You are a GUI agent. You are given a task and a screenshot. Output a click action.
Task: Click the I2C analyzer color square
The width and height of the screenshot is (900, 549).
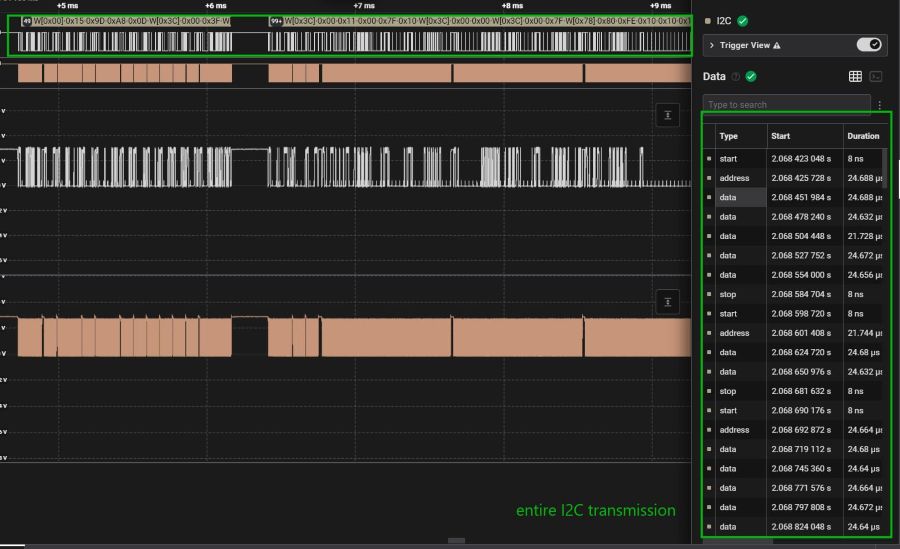tap(708, 21)
